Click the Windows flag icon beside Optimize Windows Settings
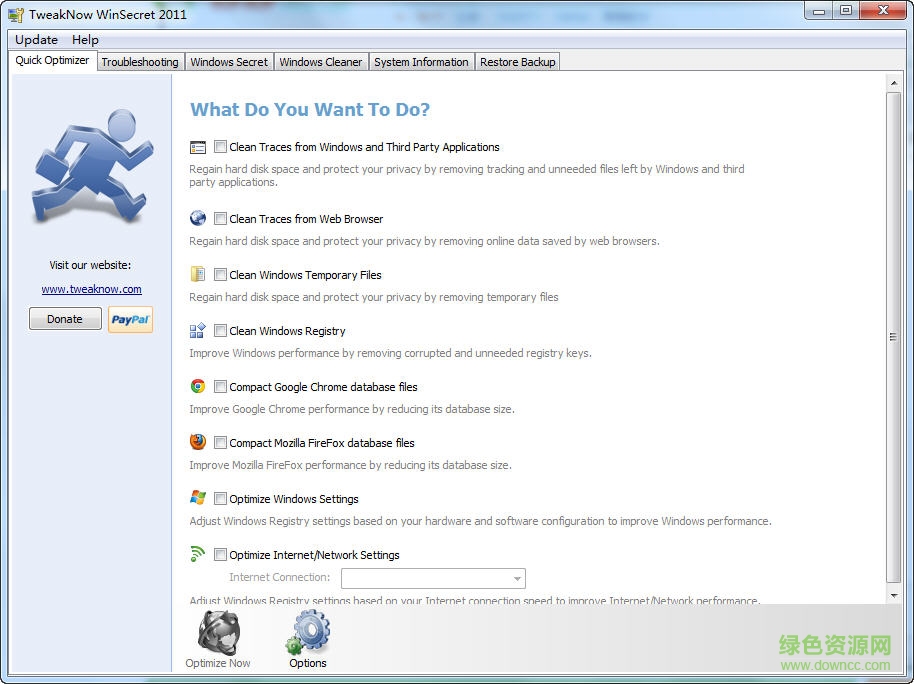This screenshot has width=914, height=684. click(198, 499)
